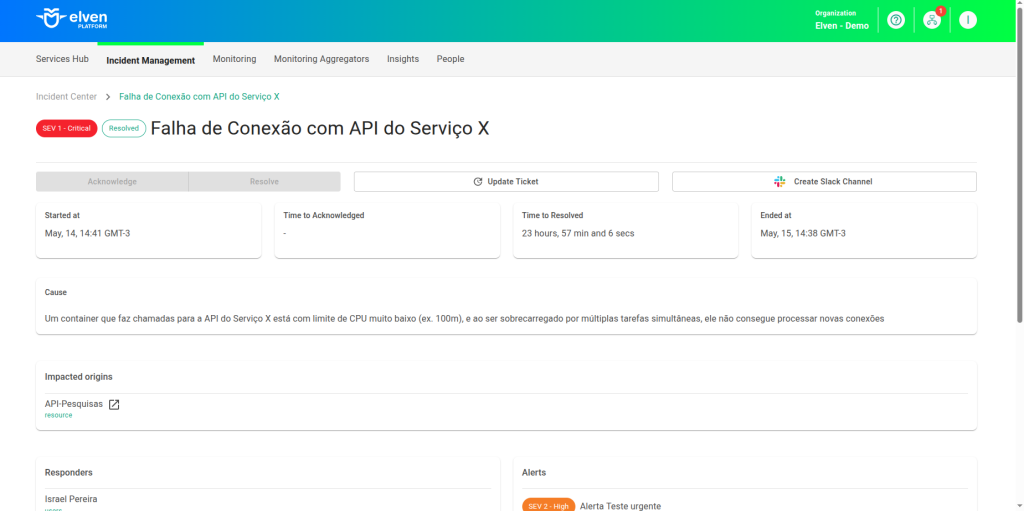Click the Resolve button
Screen dimensions: 1024x511
tap(264, 182)
